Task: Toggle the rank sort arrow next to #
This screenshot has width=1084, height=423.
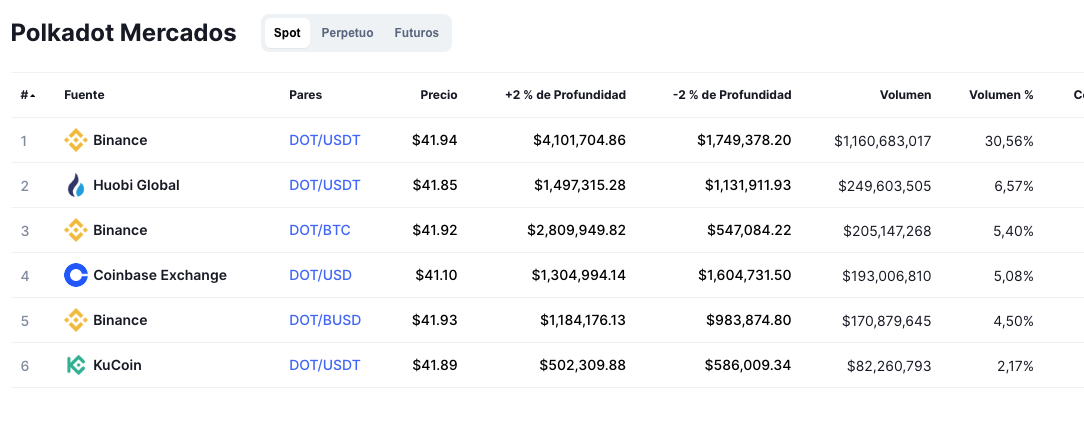Action: (32, 95)
